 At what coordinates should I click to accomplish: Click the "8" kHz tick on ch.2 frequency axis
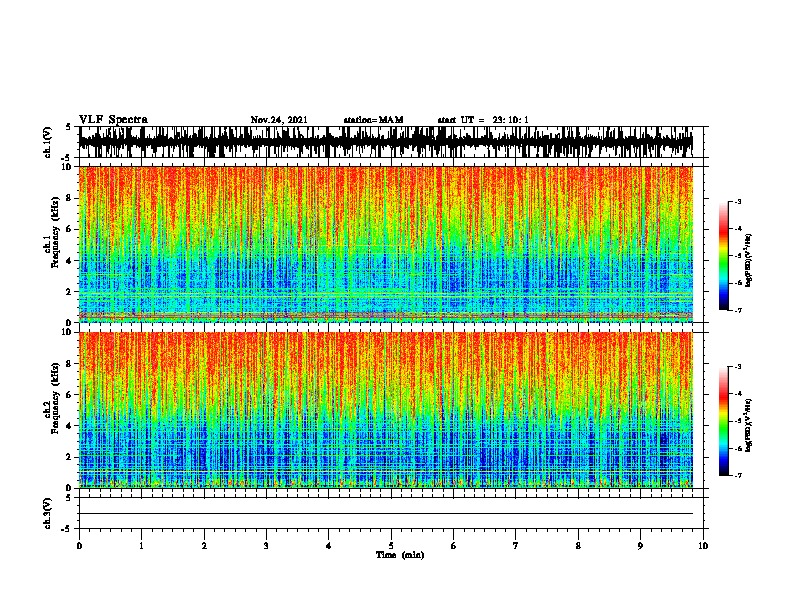(70, 364)
